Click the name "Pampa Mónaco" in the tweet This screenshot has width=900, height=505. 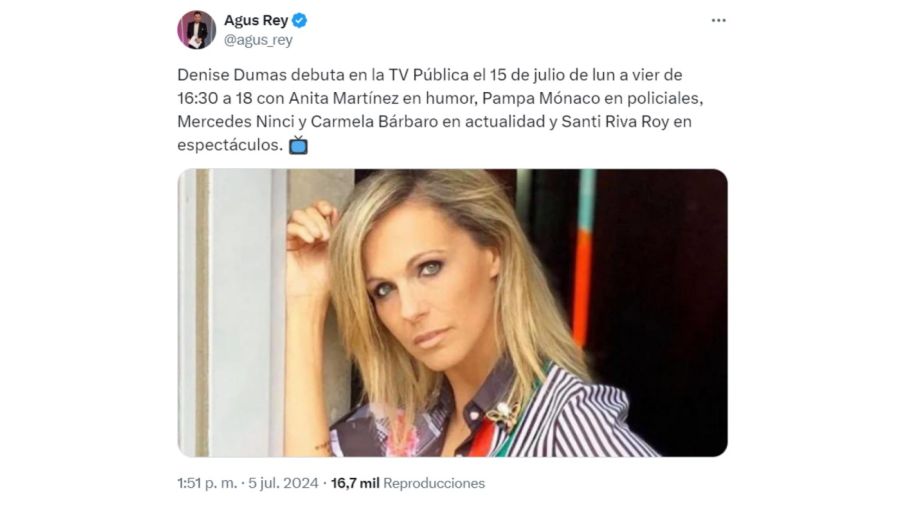(x=539, y=98)
